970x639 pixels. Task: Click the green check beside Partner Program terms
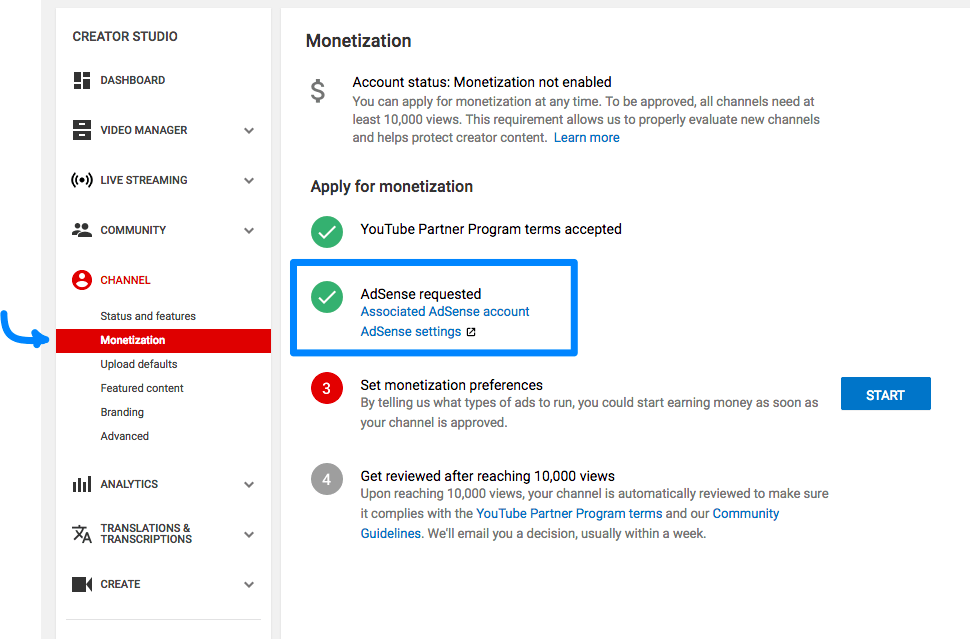coord(327,232)
